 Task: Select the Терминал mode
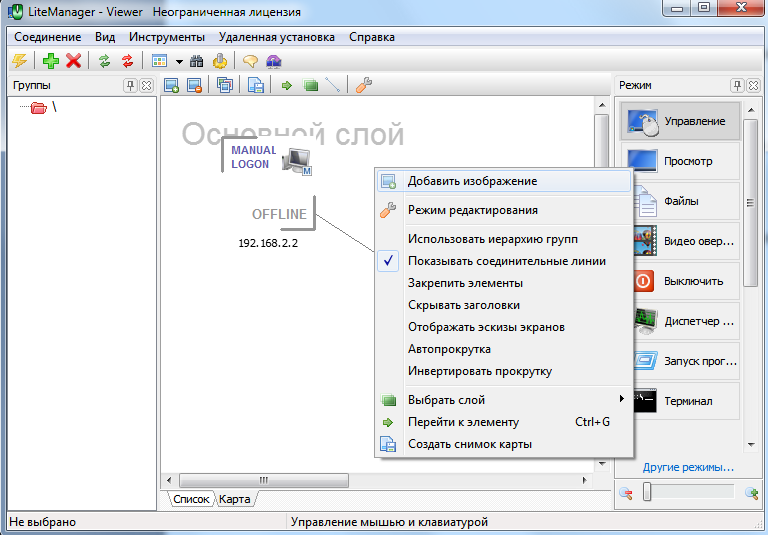[x=686, y=401]
